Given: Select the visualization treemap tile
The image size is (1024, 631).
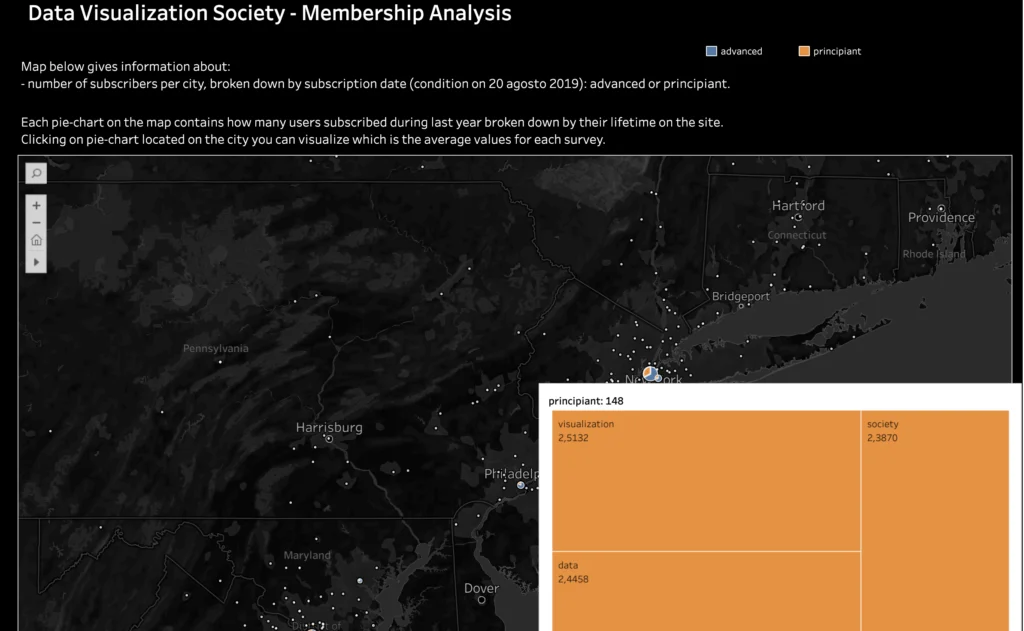Looking at the screenshot, I should 706,480.
